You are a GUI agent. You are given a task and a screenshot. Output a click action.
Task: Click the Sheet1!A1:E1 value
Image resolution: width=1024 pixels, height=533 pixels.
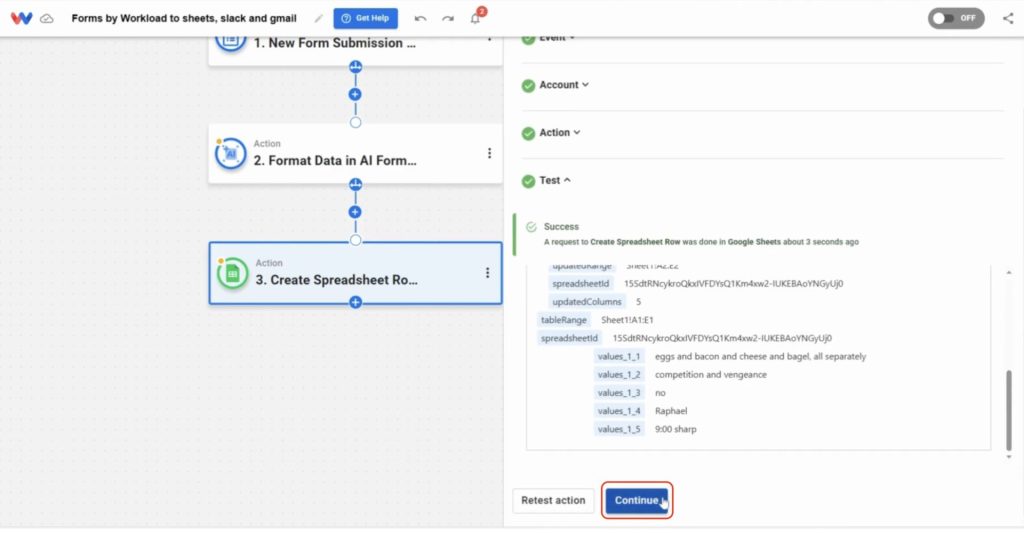point(627,320)
